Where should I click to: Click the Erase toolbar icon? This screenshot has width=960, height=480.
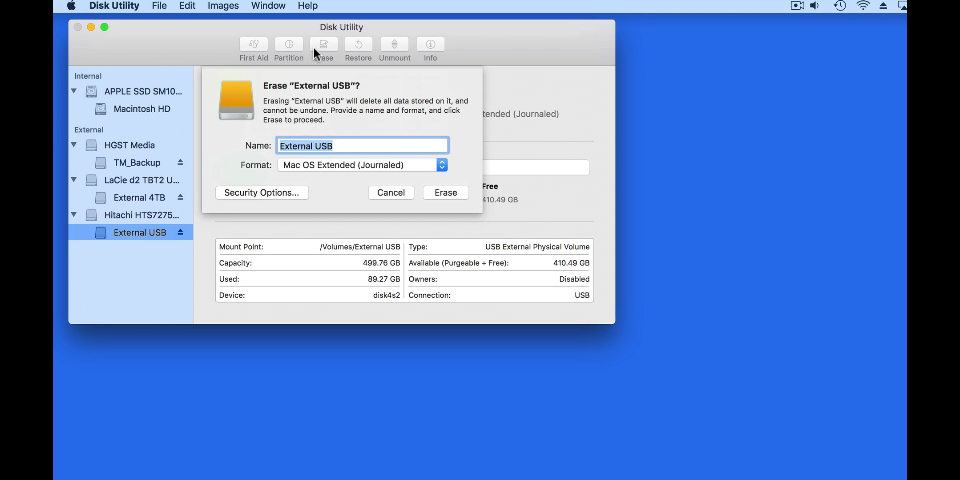(324, 44)
